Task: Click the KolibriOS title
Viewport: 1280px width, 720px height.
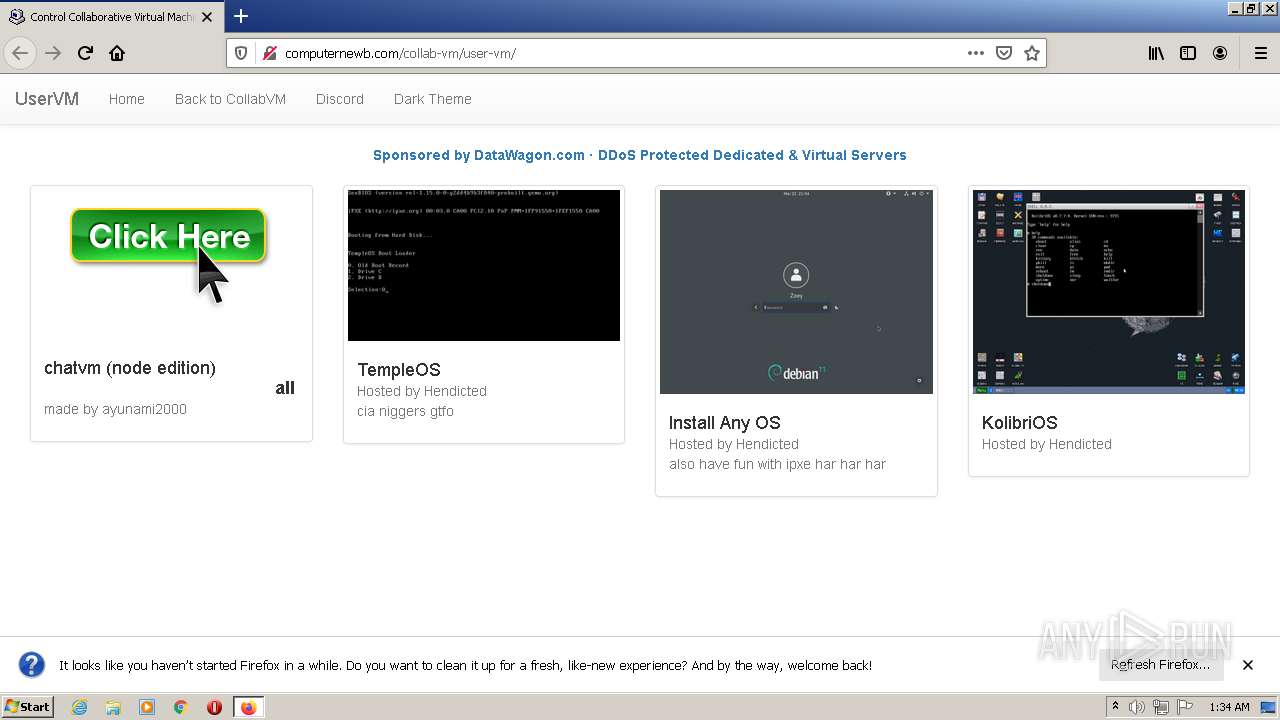Action: coord(1020,423)
